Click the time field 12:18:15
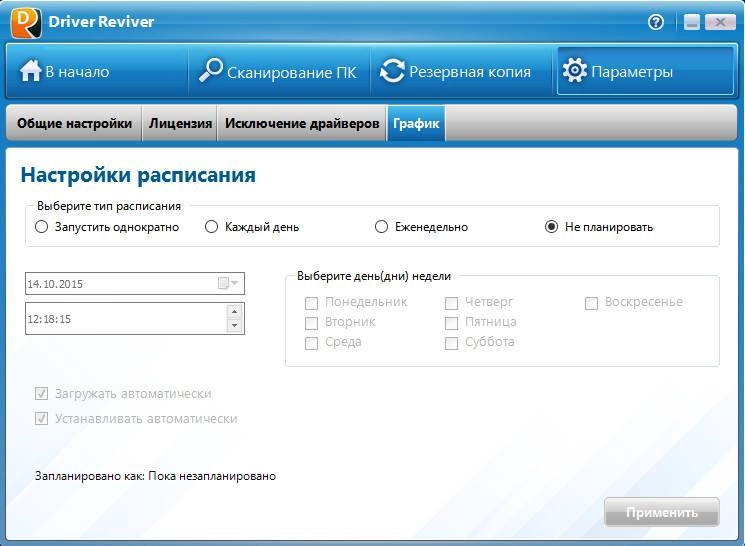Image resolution: width=745 pixels, height=546 pixels. [135, 318]
